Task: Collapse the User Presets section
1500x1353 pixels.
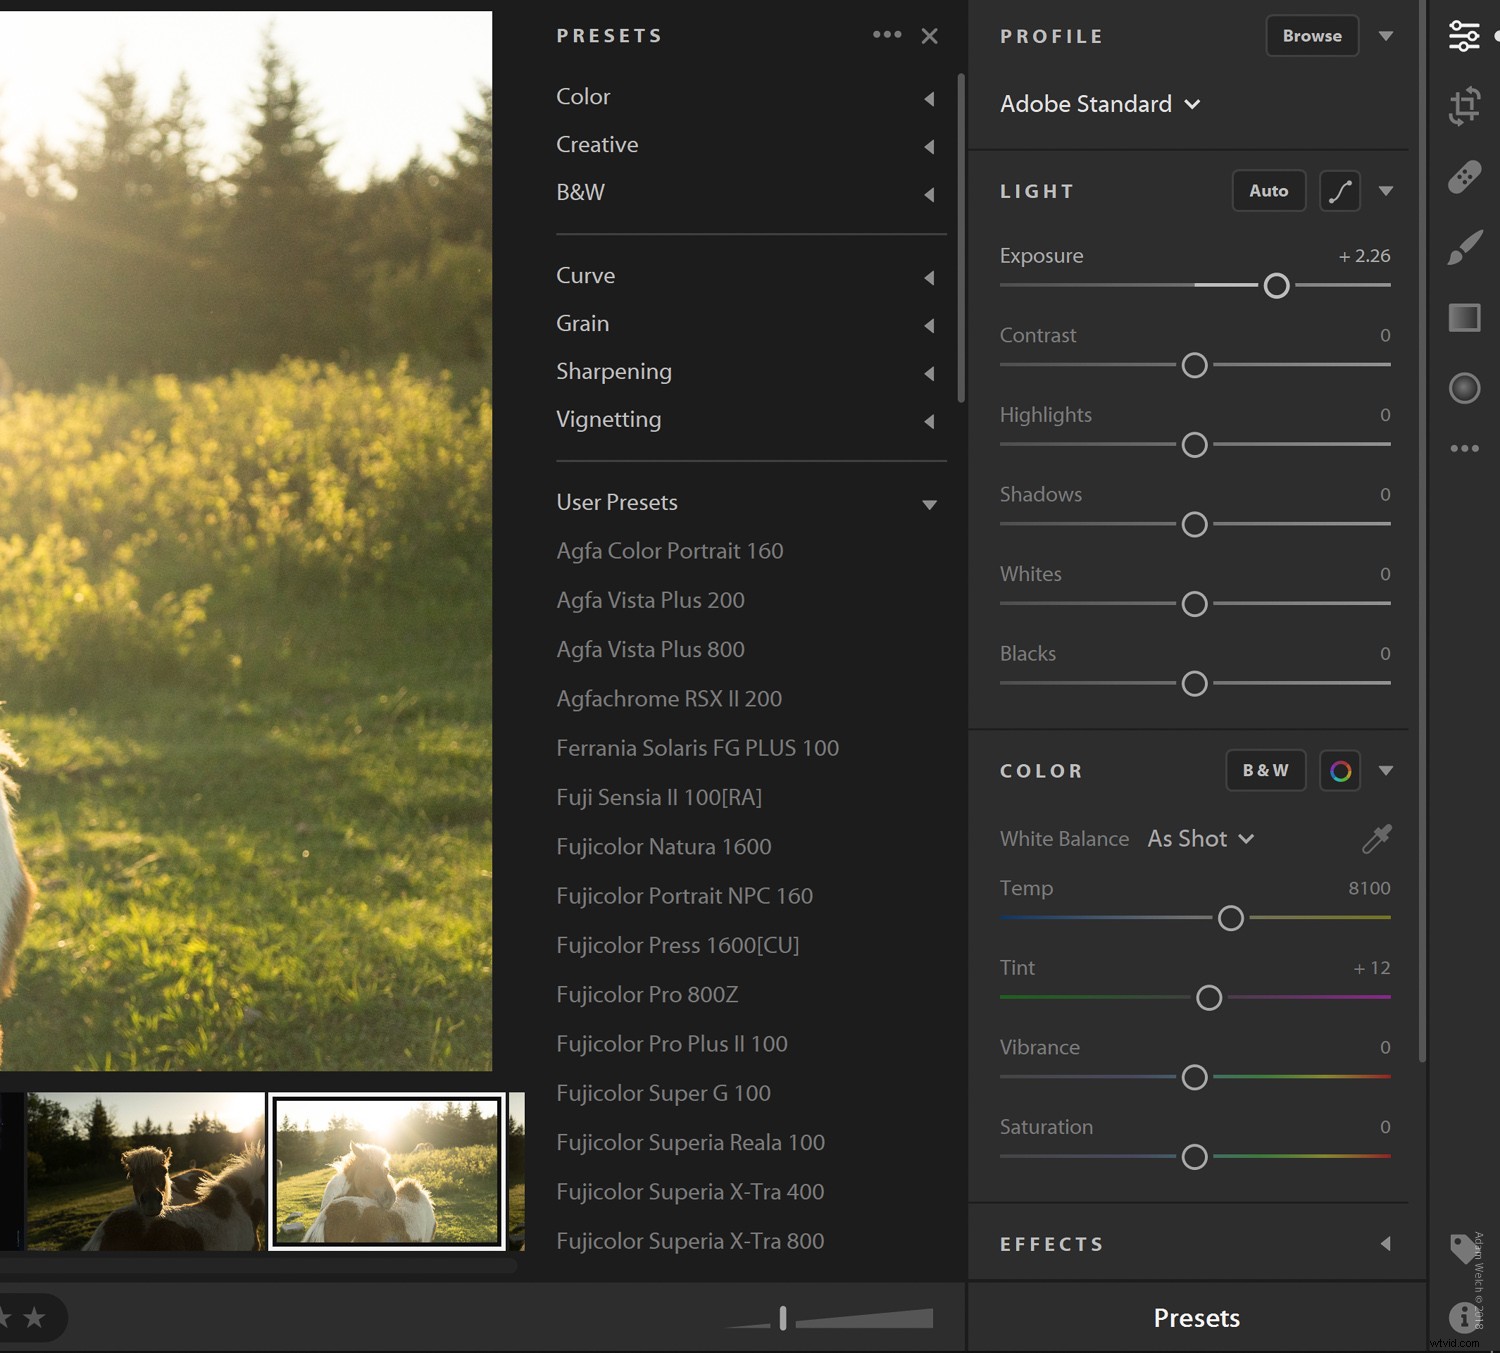Action: click(x=930, y=504)
